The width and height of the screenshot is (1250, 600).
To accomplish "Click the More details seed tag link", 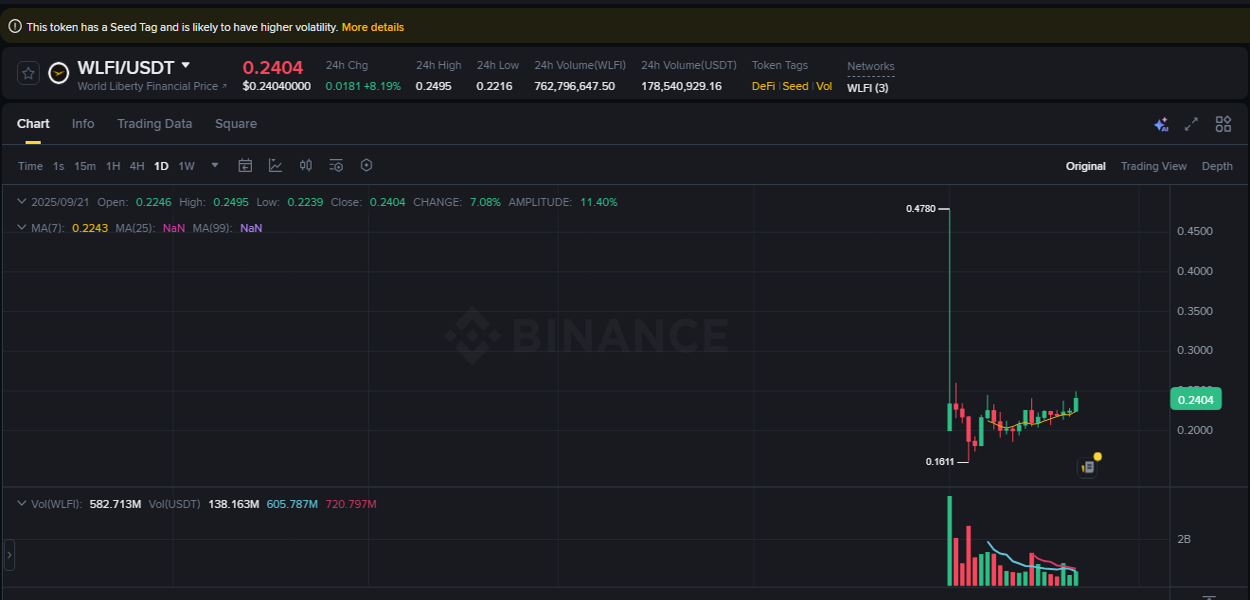I will pos(373,27).
